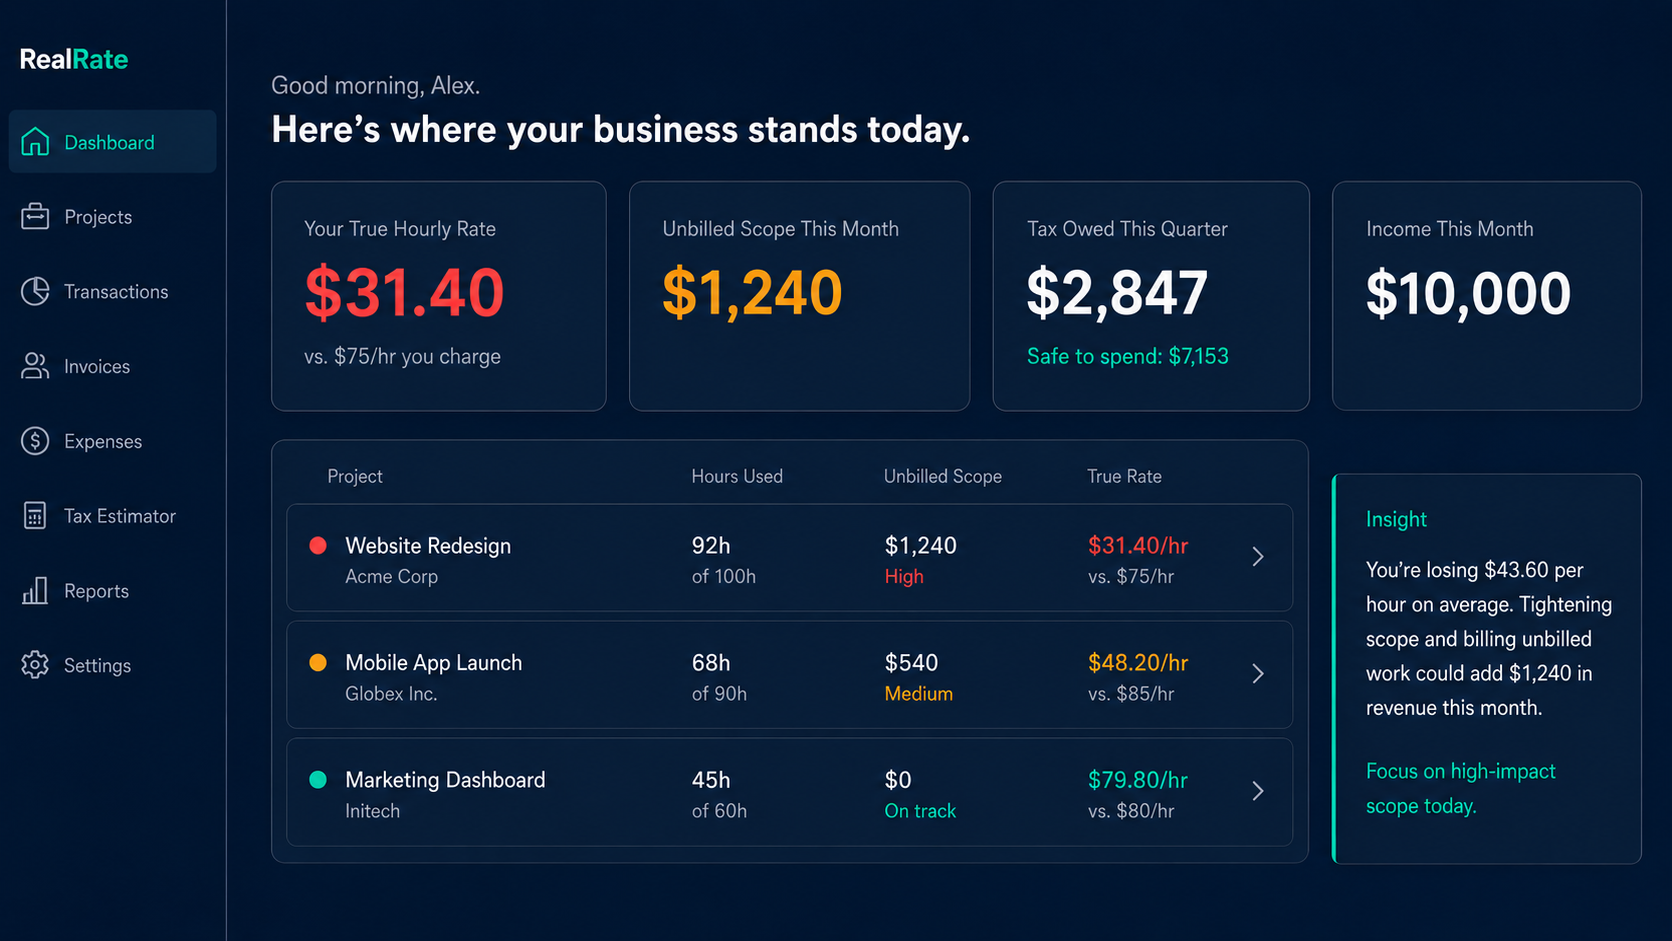
Task: Follow the Focus on high-impact scope link
Action: pos(1461,788)
